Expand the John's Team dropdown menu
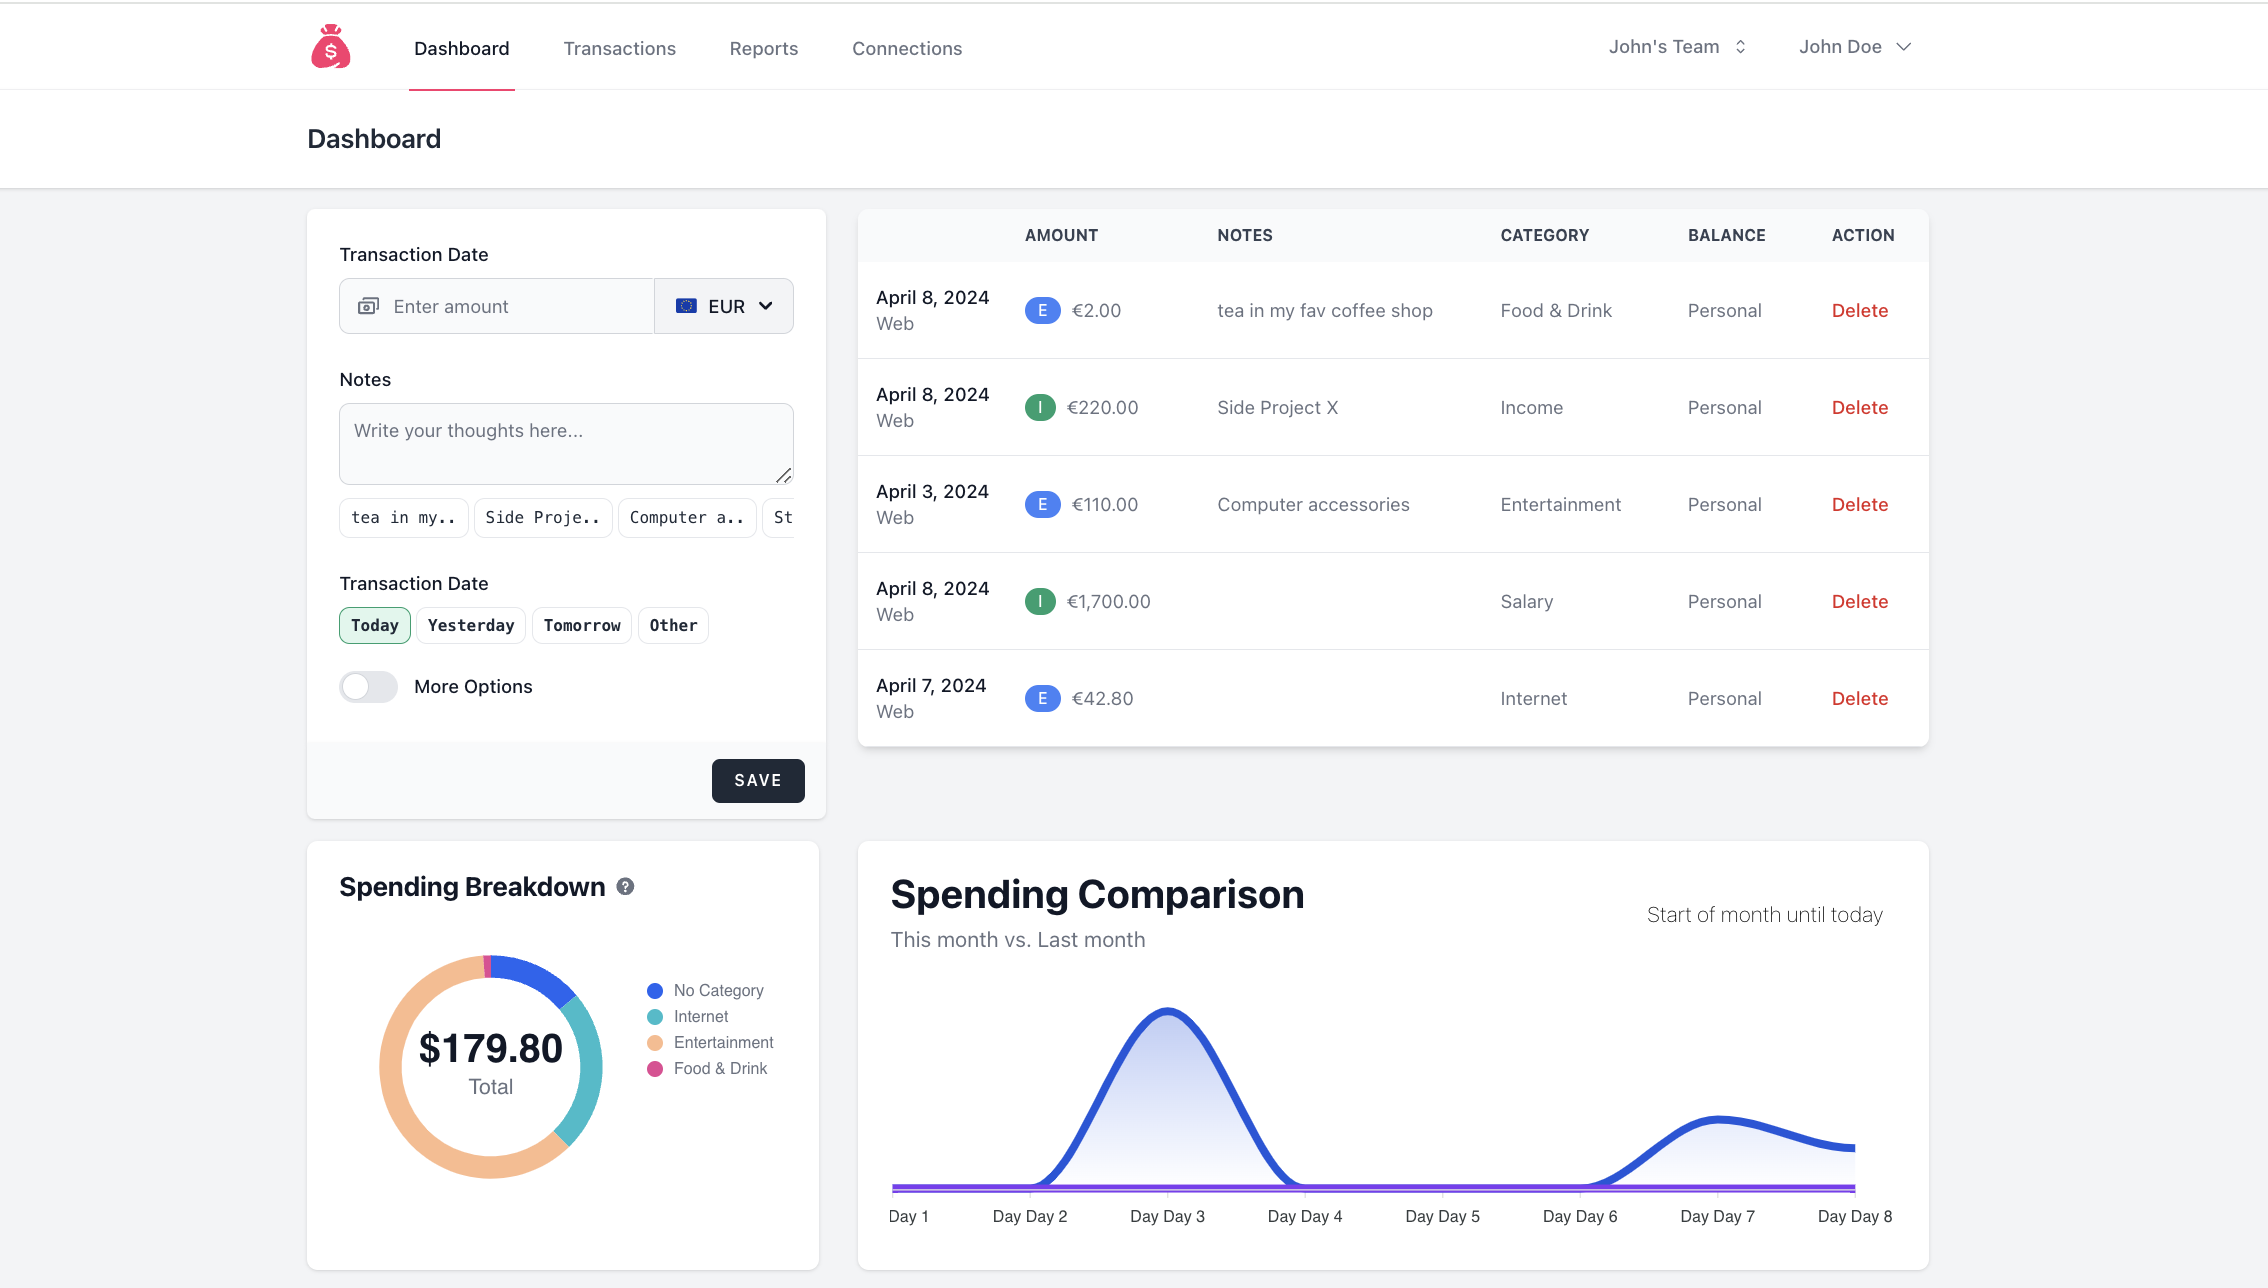2268x1288 pixels. pos(1676,45)
